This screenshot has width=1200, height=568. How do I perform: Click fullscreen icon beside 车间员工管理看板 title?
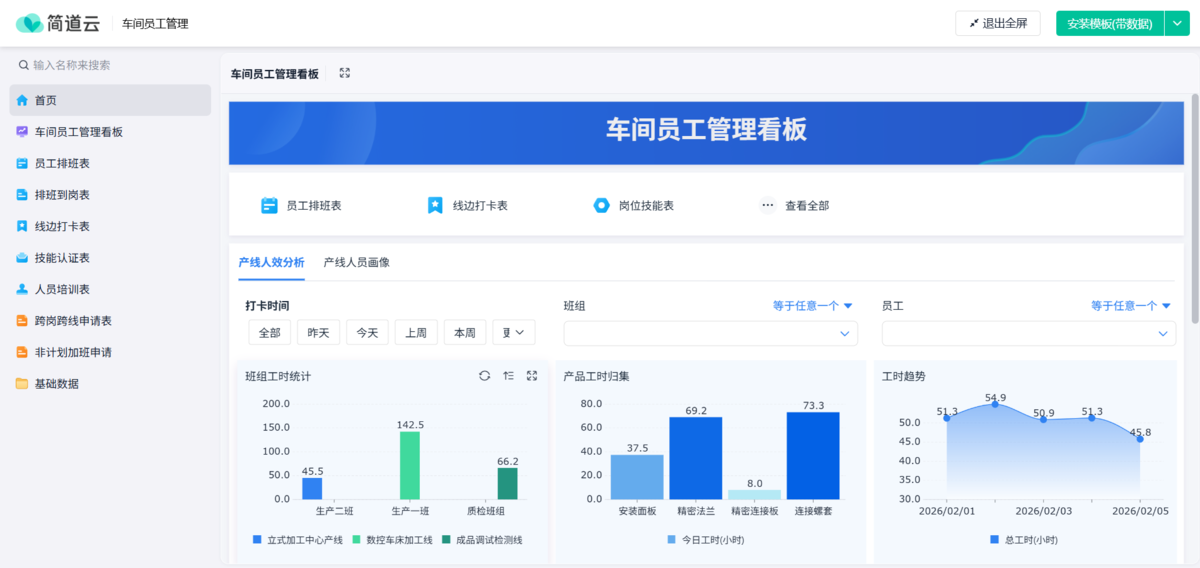[x=345, y=73]
